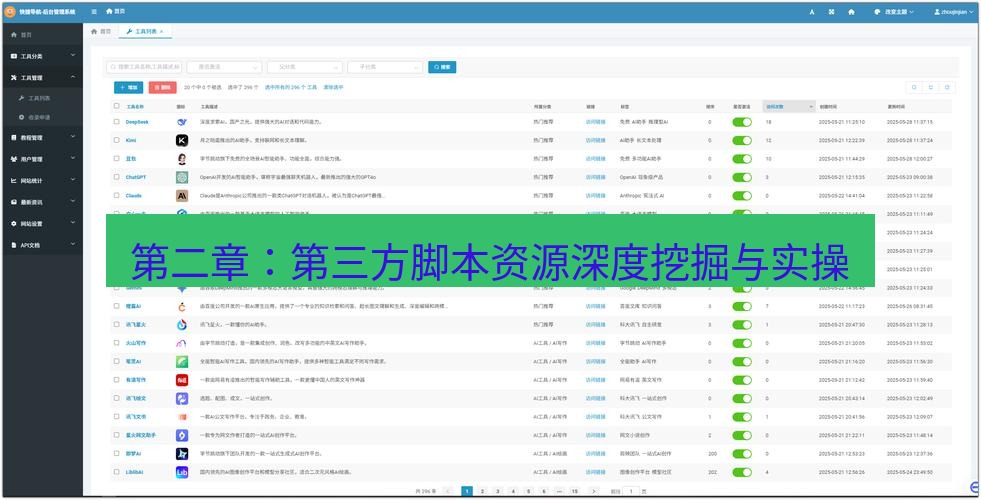Viewport: 981px width, 500px height.
Task: Click the 火山写作 arch logo
Action: click(181, 343)
